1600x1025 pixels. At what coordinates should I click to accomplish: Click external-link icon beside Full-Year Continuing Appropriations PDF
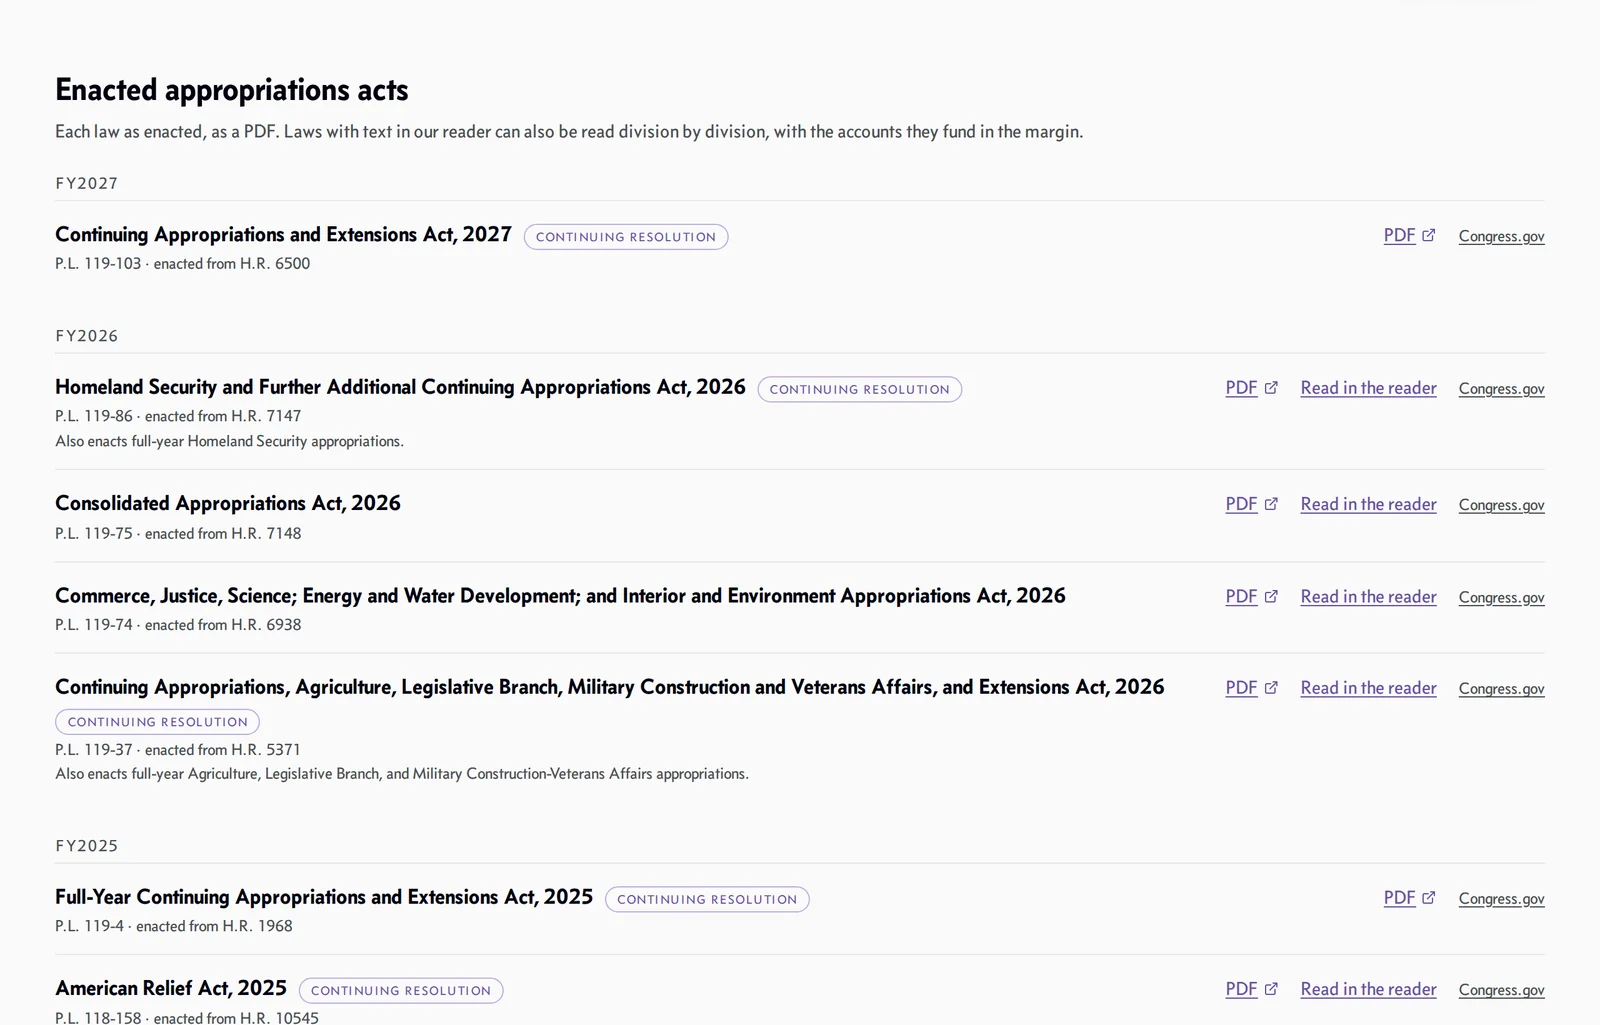pyautogui.click(x=1429, y=898)
